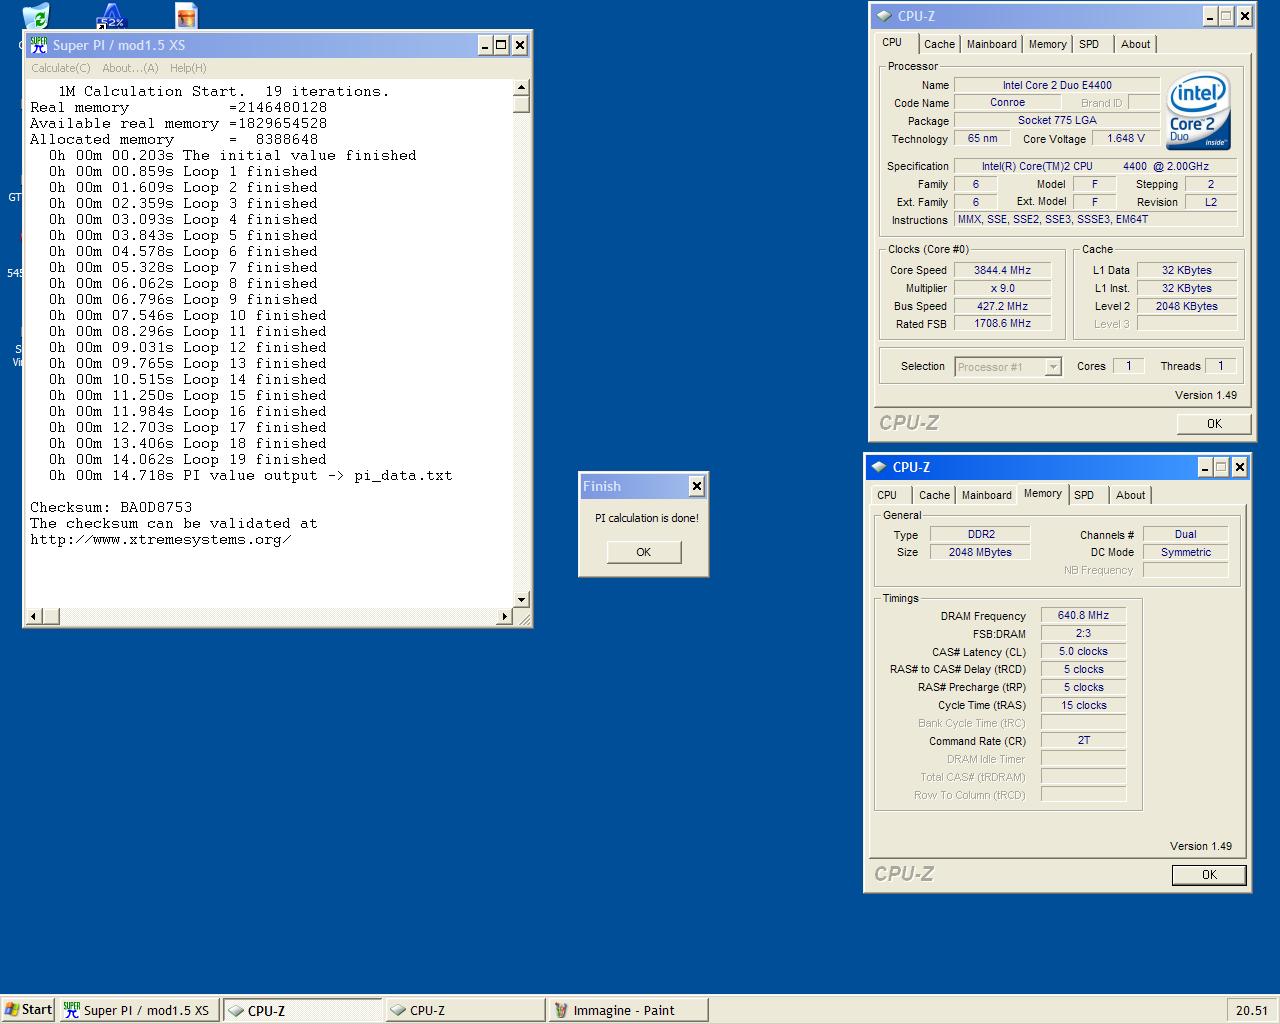Click the Super PI title bar icon
1280x1024 pixels.
click(x=39, y=45)
